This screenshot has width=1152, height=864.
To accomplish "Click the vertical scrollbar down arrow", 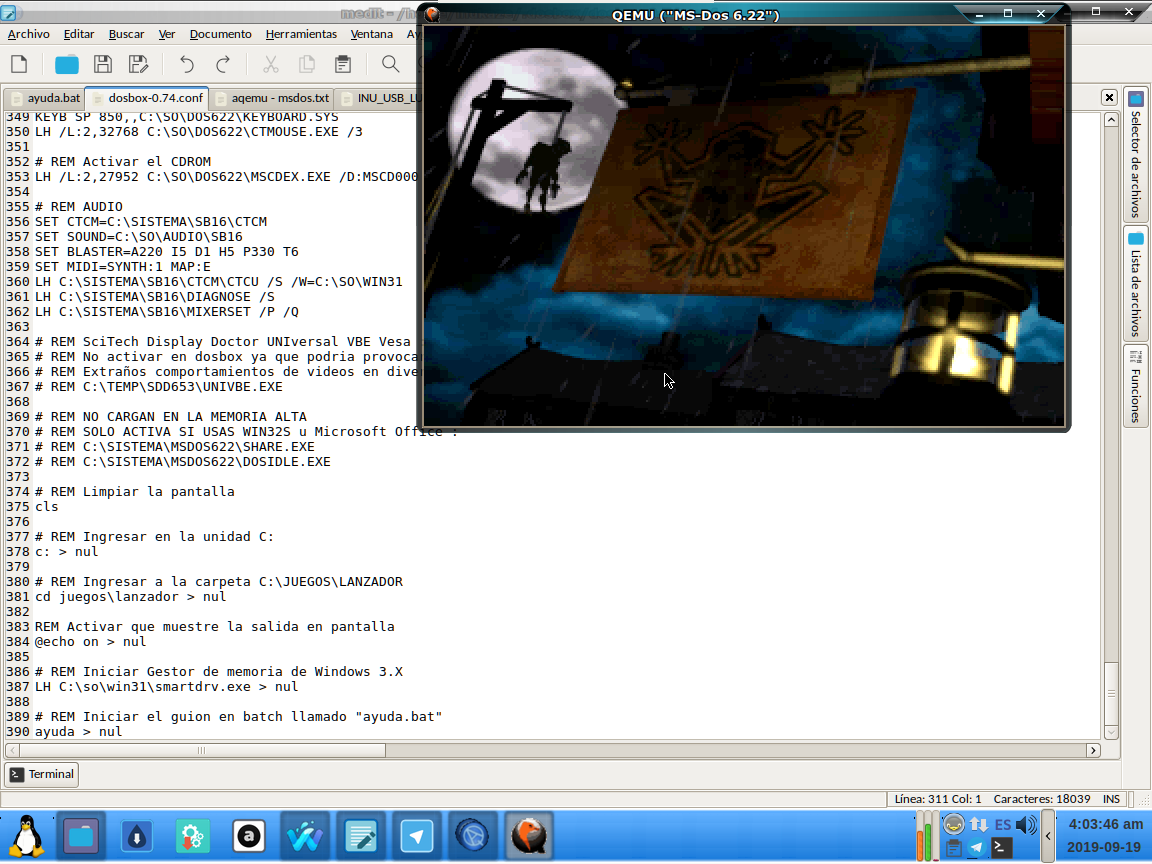I will (1111, 732).
